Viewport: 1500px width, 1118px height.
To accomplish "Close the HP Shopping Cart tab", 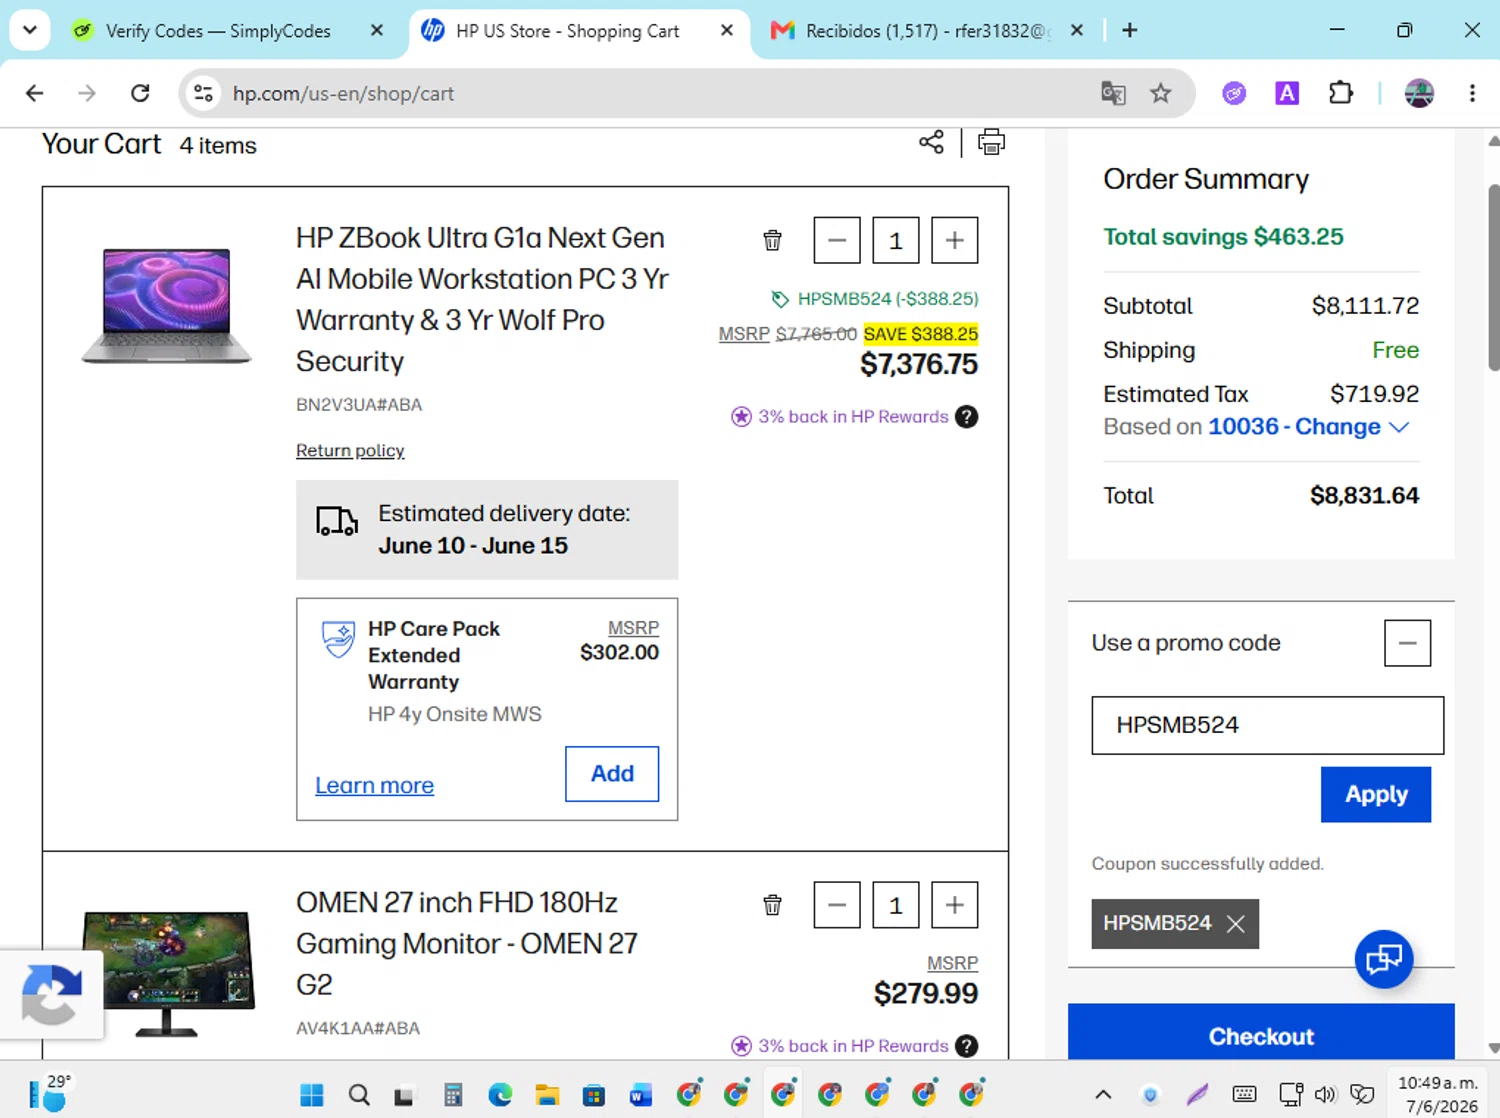I will click(727, 31).
